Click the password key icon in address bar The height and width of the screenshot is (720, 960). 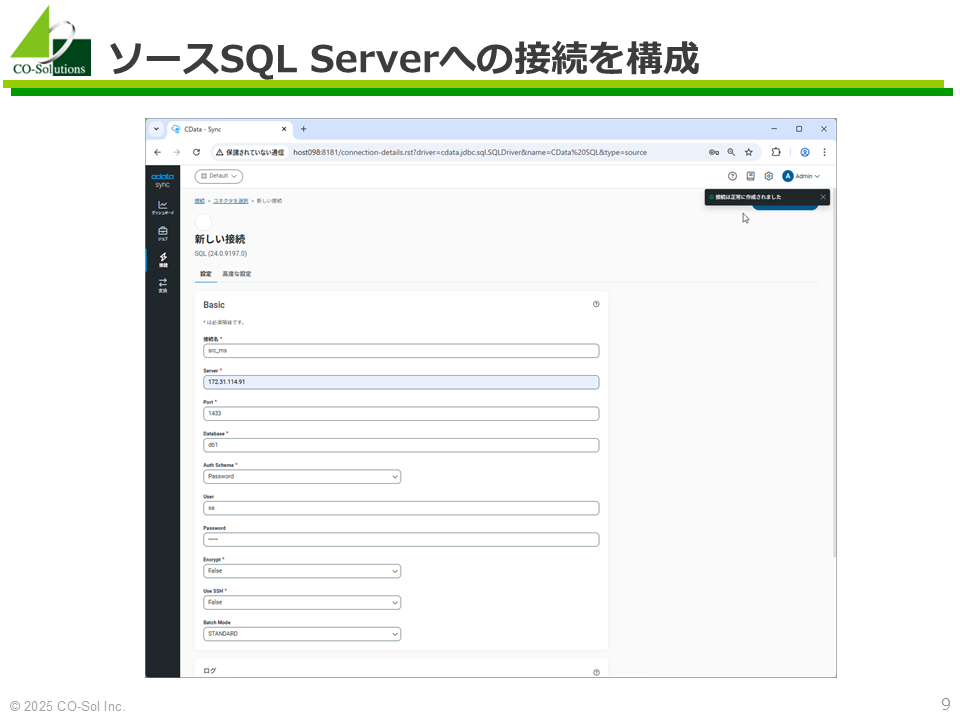pyautogui.click(x=714, y=152)
